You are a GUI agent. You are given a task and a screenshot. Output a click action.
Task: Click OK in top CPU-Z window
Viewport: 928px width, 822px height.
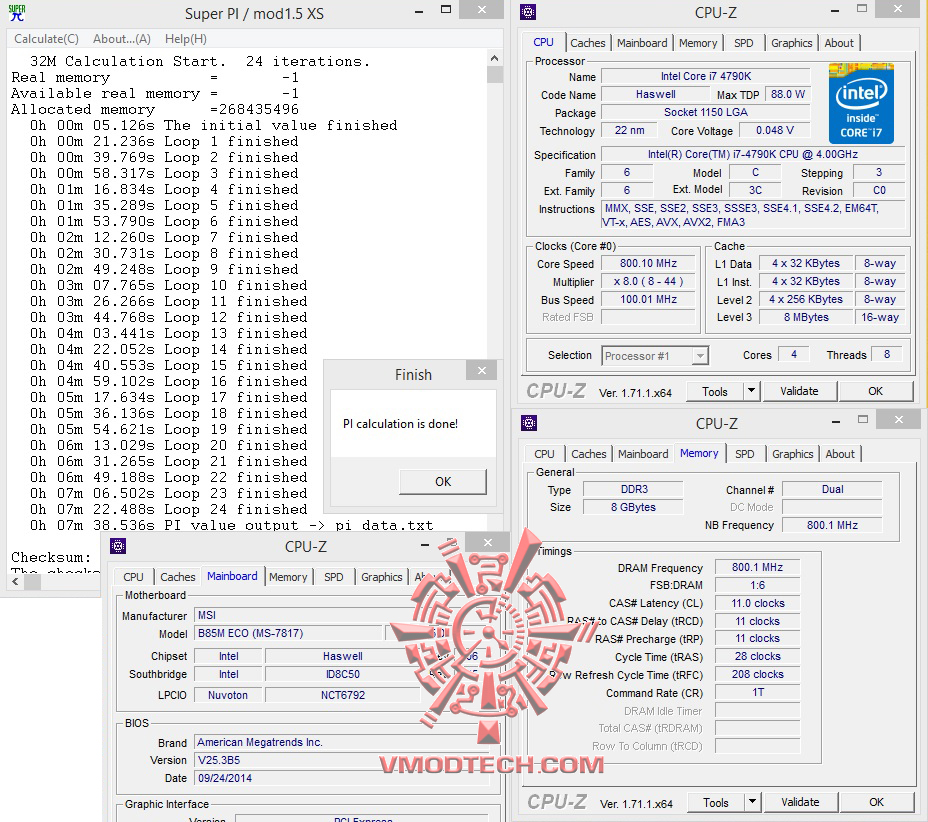click(875, 391)
